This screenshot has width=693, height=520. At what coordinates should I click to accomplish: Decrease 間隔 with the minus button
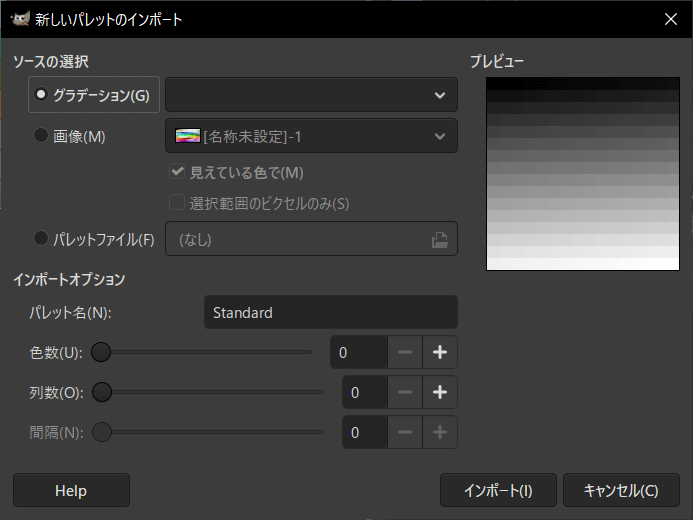click(x=405, y=432)
